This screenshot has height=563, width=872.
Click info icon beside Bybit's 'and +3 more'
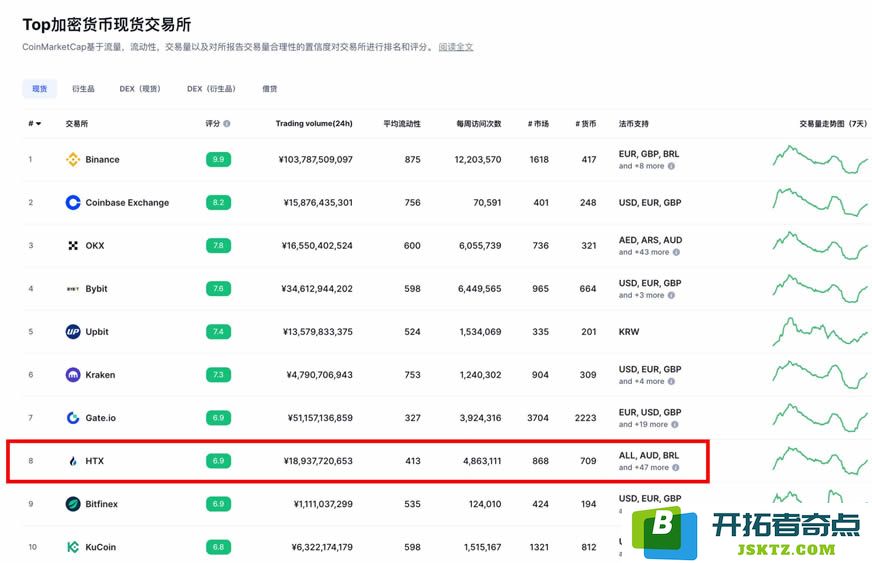(x=671, y=295)
